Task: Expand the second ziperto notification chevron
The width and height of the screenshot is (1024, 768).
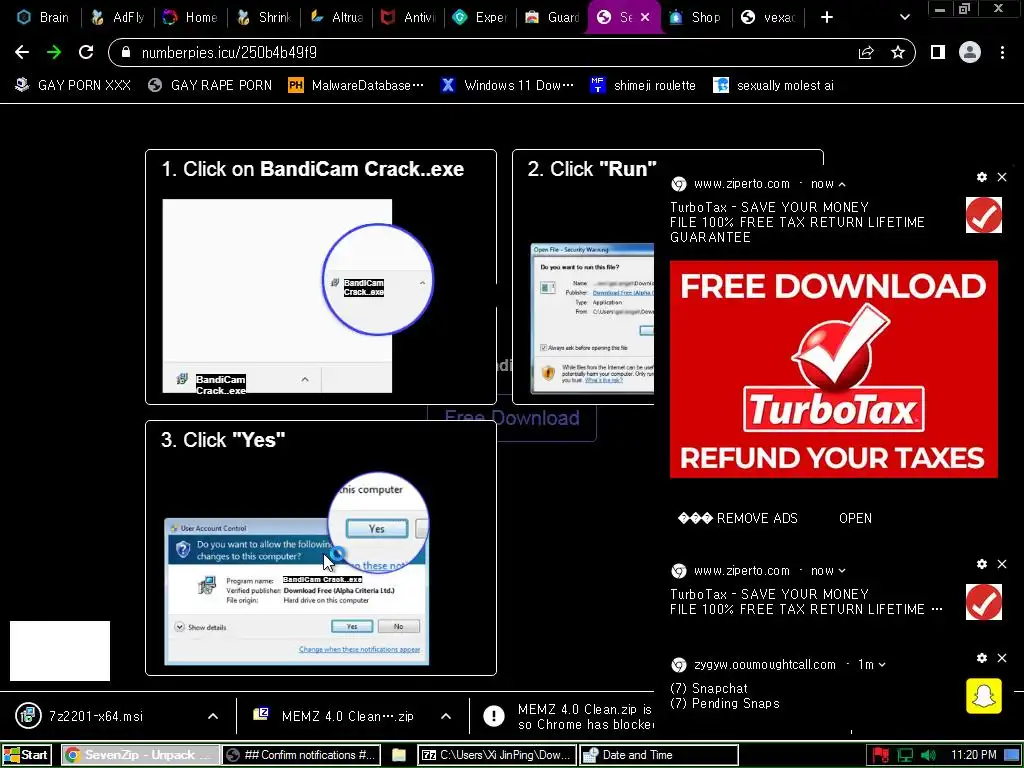Action: point(842,571)
